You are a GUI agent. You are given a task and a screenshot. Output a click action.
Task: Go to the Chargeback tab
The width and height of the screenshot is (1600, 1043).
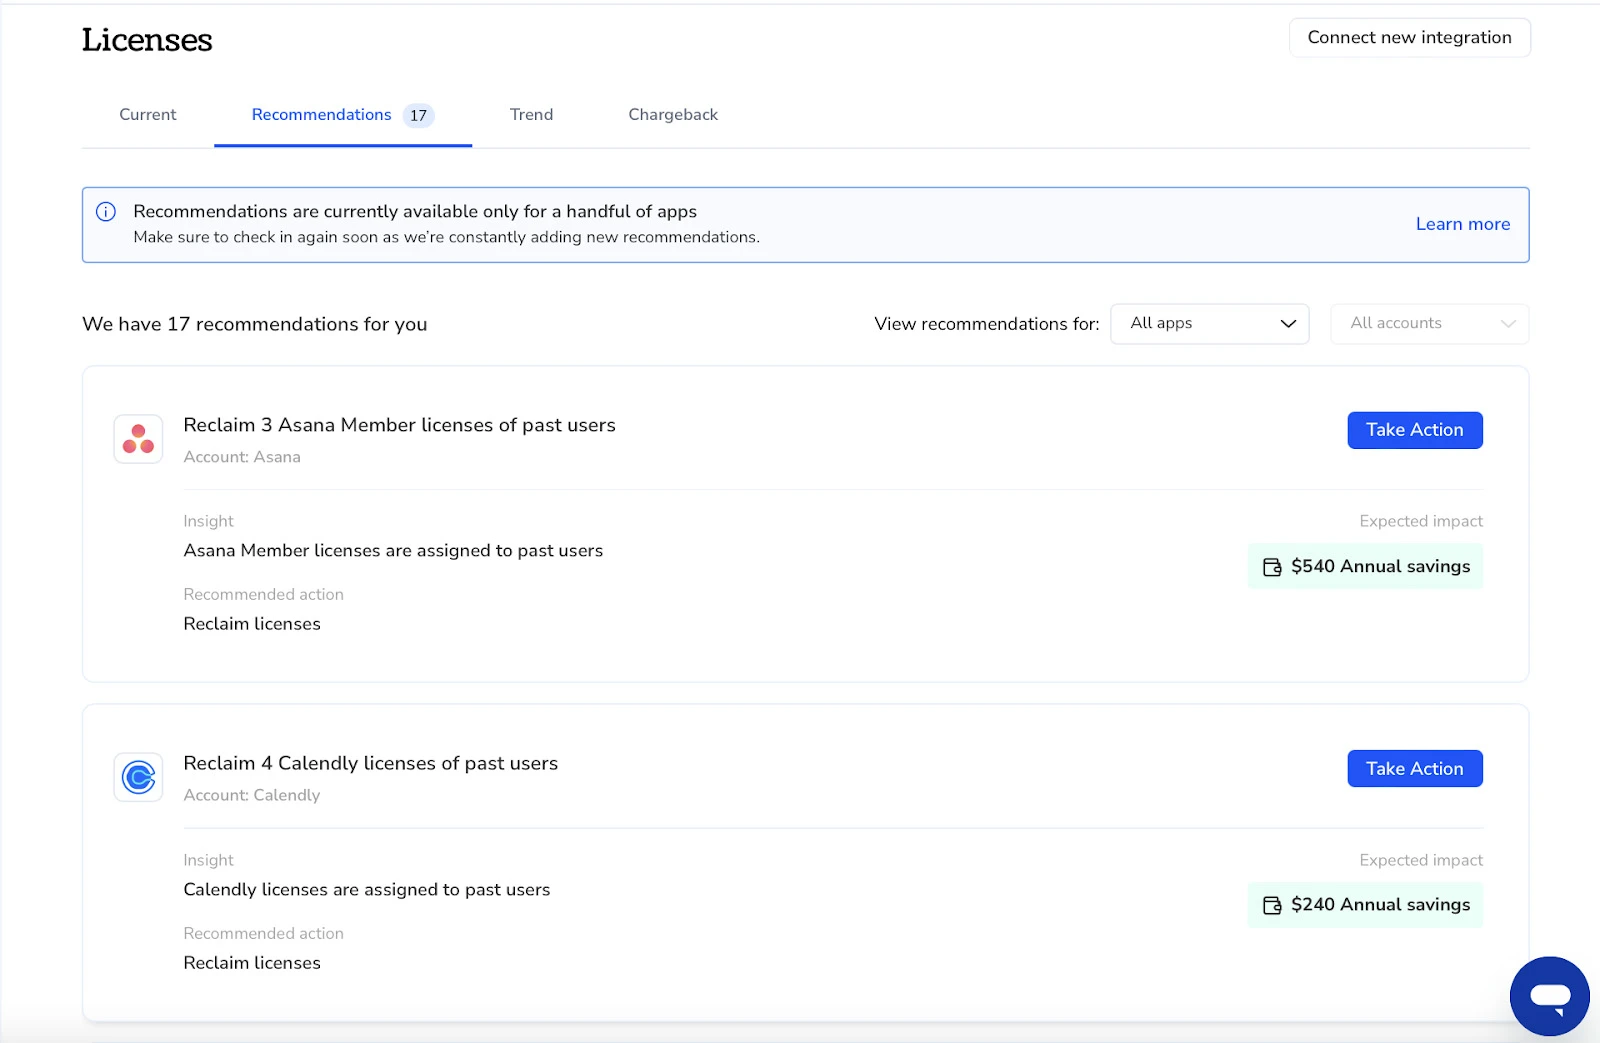(x=673, y=115)
